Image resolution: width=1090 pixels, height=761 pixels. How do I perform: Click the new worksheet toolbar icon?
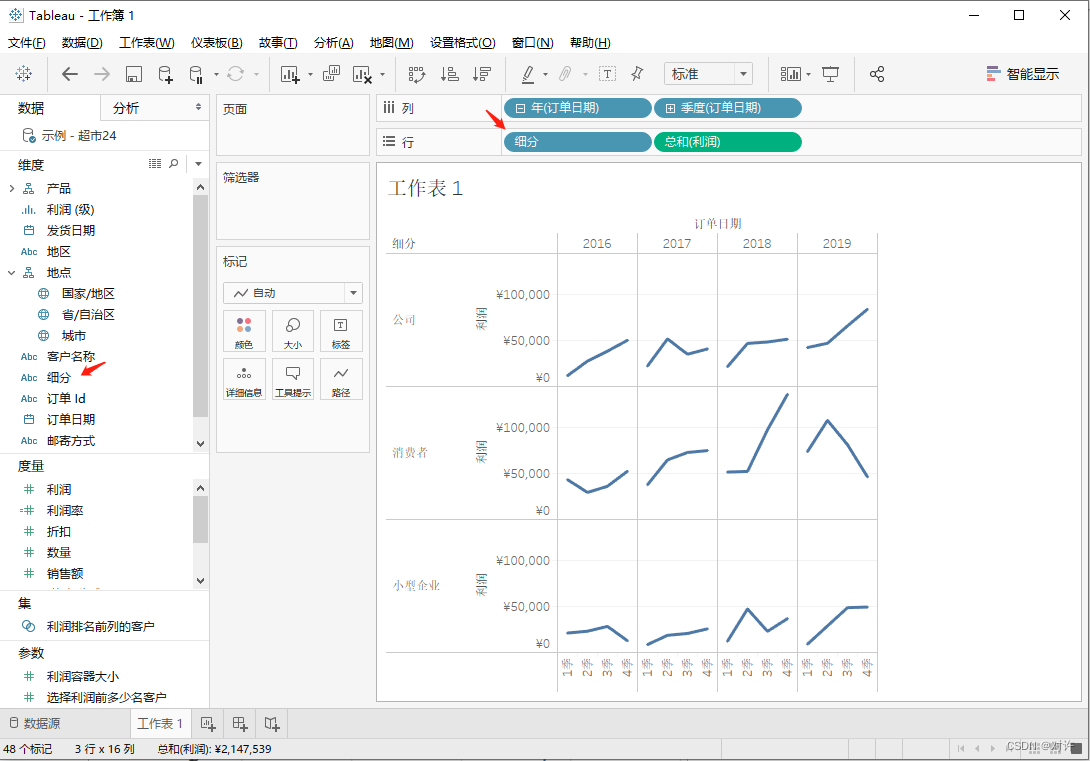(x=290, y=74)
